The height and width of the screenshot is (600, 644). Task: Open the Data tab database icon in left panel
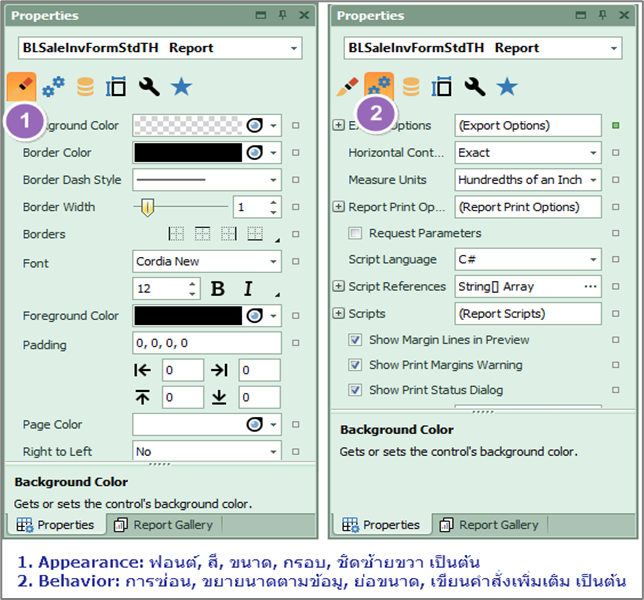coord(86,88)
